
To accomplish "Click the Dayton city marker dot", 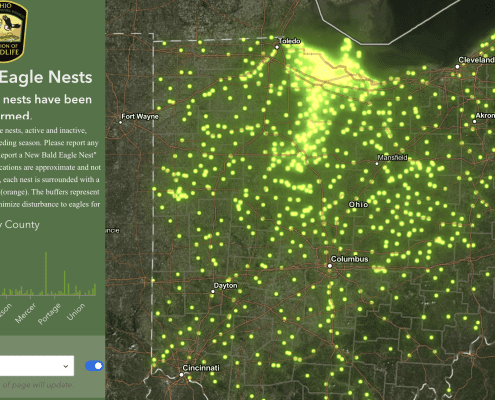I will pos(213,292).
